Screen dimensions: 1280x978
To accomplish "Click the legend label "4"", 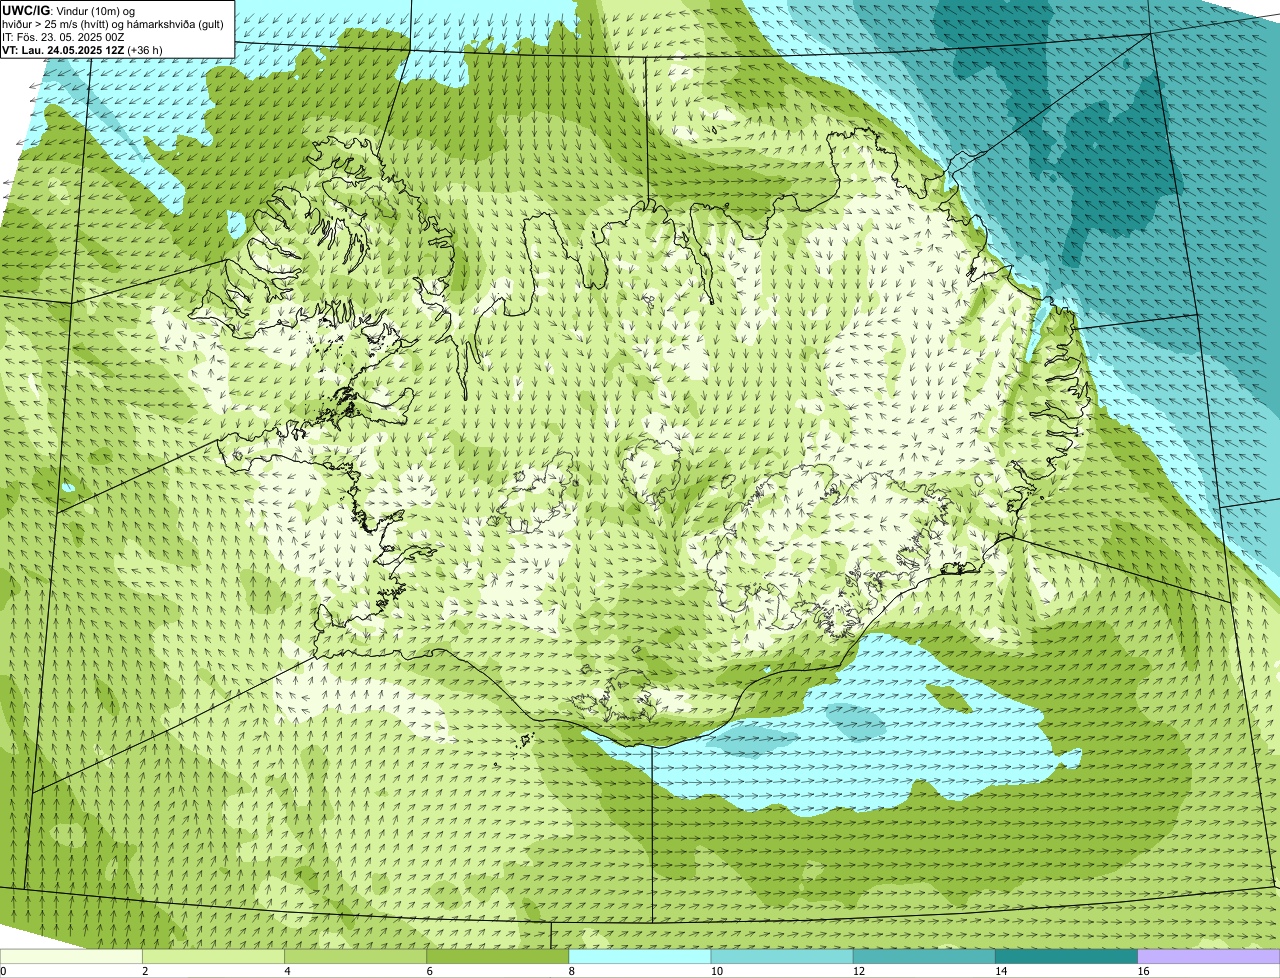I will tap(287, 971).
